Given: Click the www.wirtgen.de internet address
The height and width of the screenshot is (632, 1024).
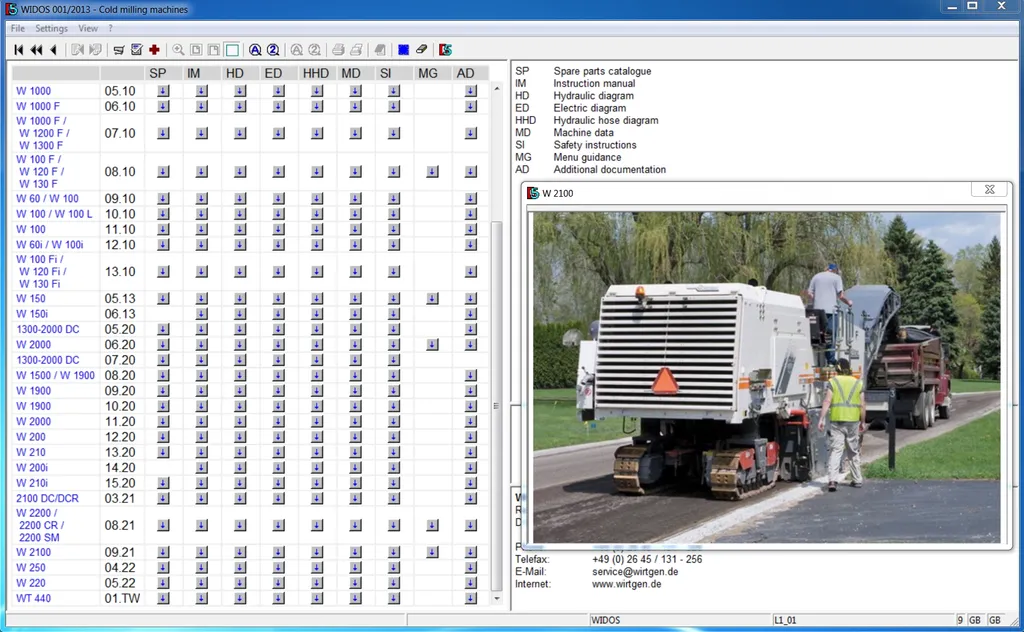Looking at the screenshot, I should tap(627, 584).
